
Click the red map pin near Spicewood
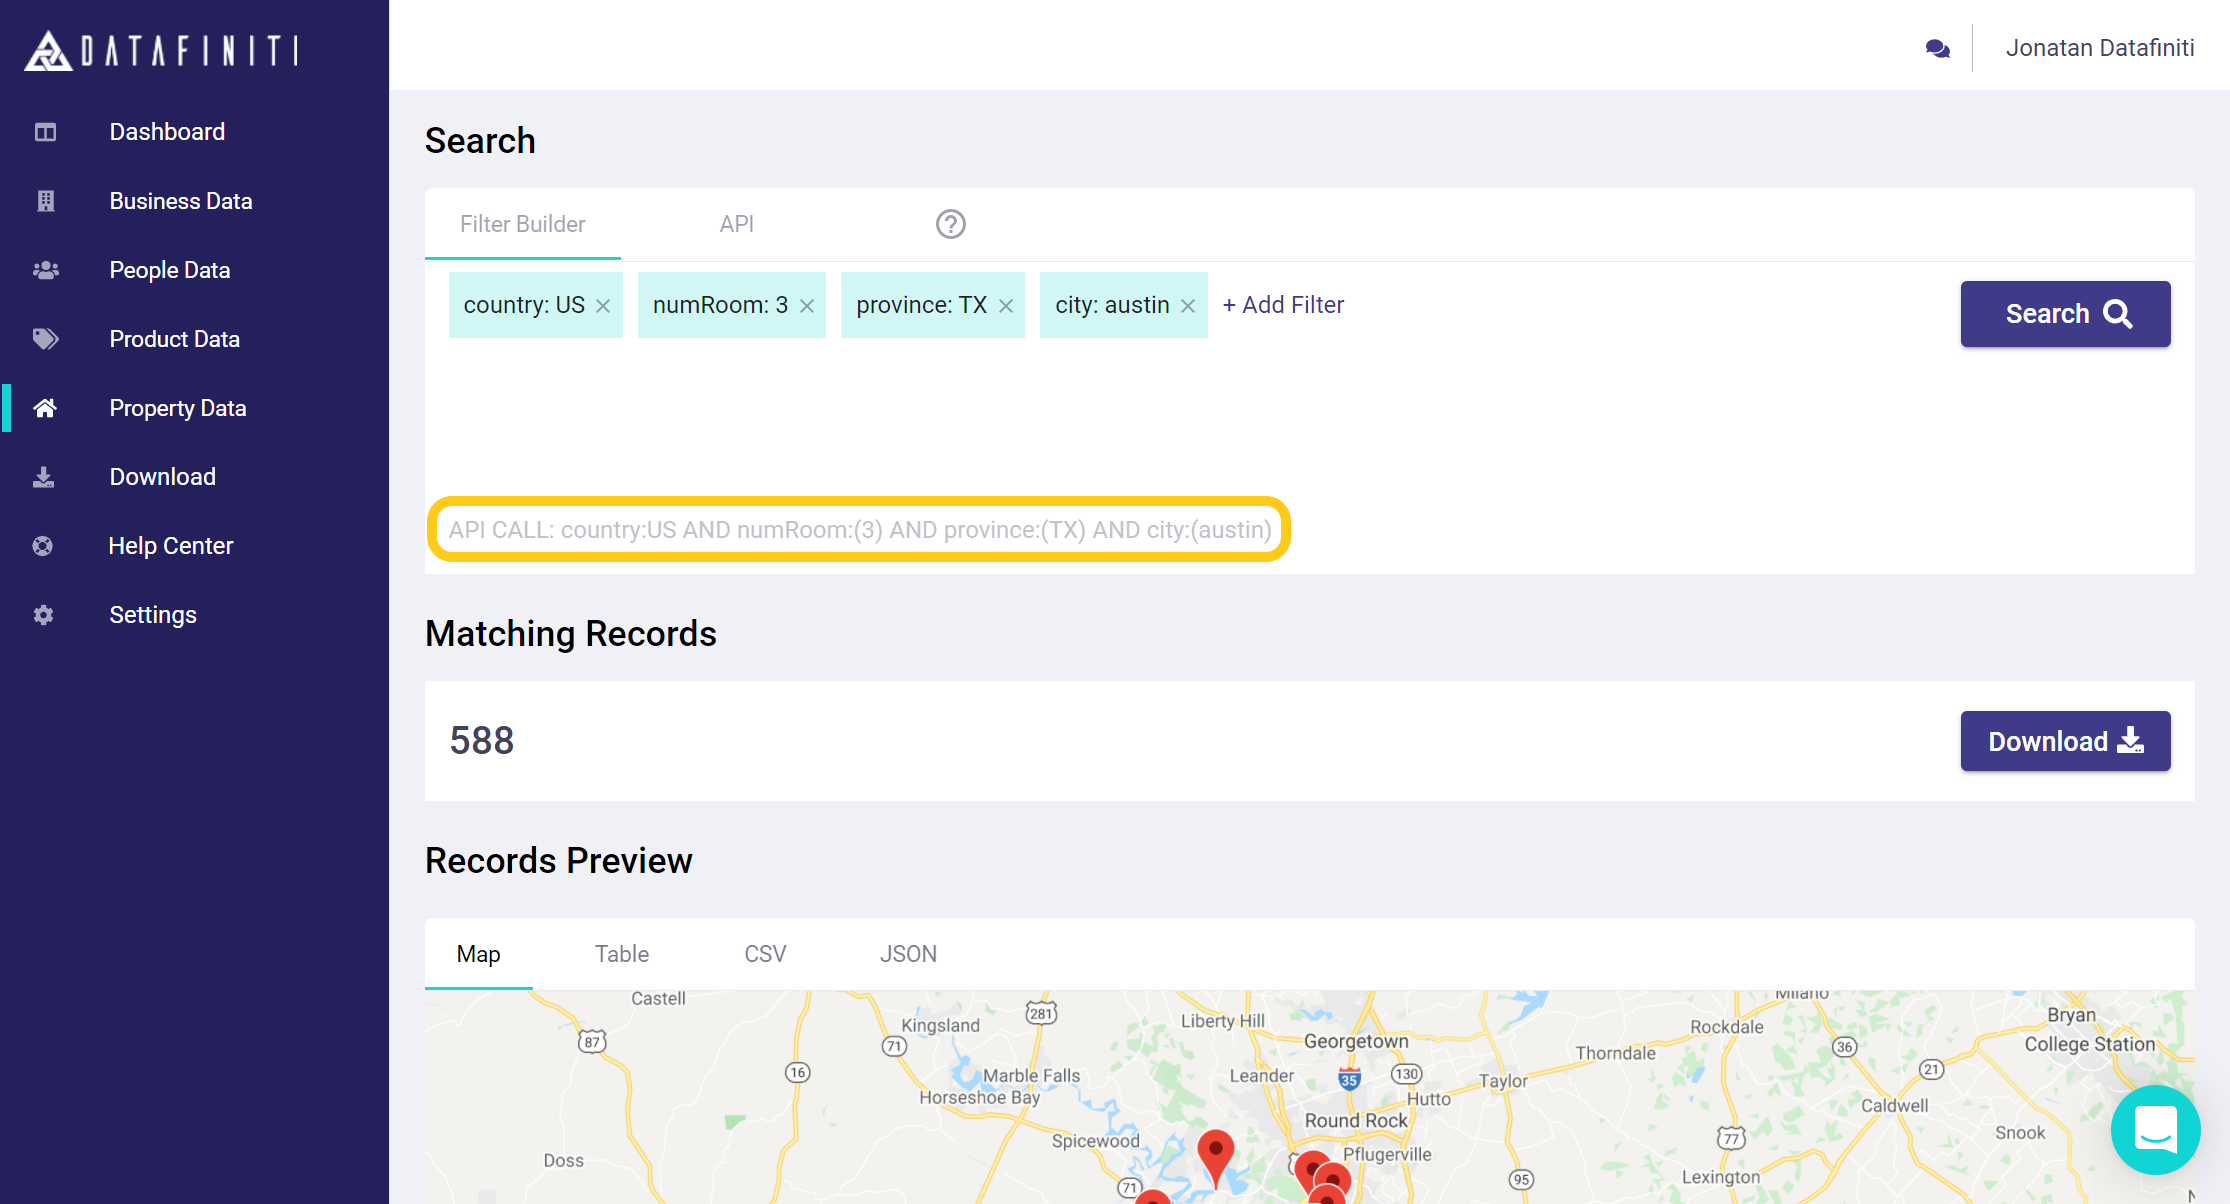[x=1215, y=1152]
